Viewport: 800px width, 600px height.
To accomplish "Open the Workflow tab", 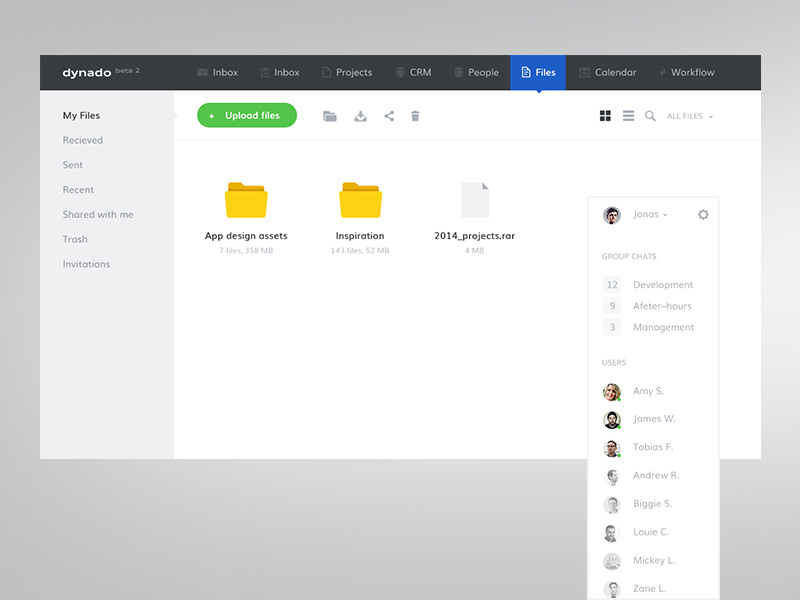I will click(x=687, y=72).
